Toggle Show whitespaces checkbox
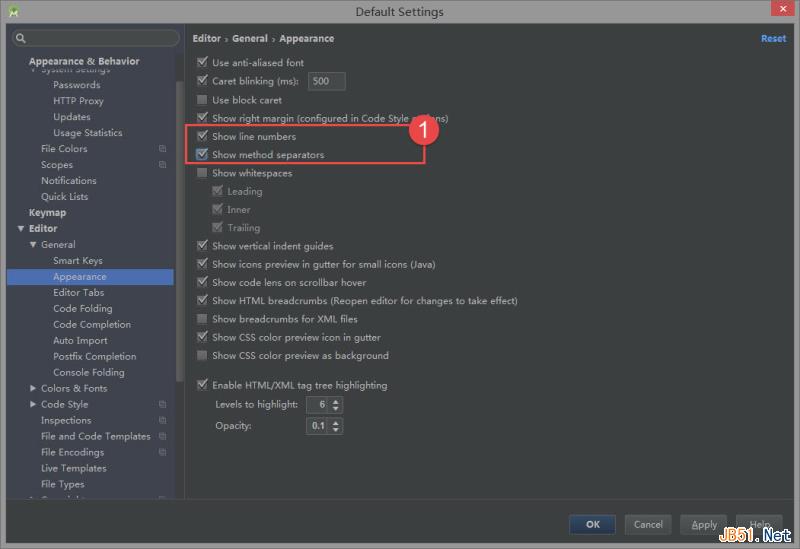 203,173
